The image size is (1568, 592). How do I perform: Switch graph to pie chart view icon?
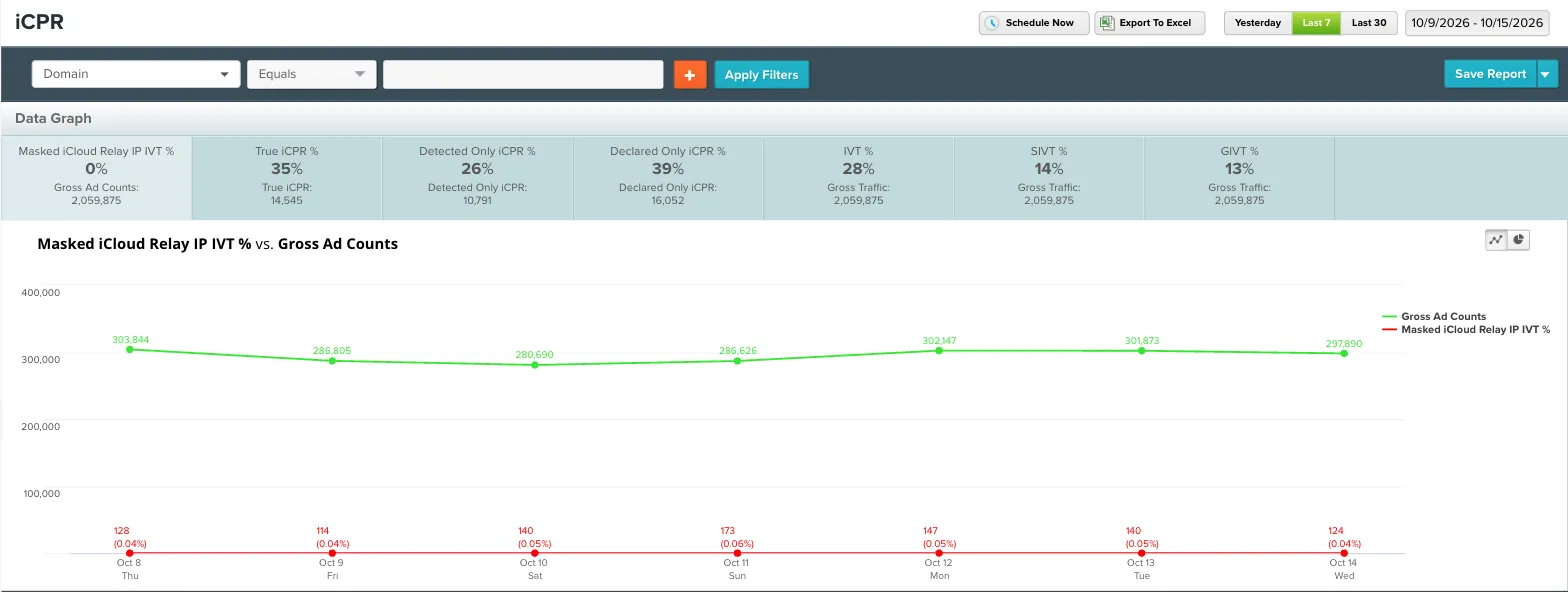(1518, 240)
